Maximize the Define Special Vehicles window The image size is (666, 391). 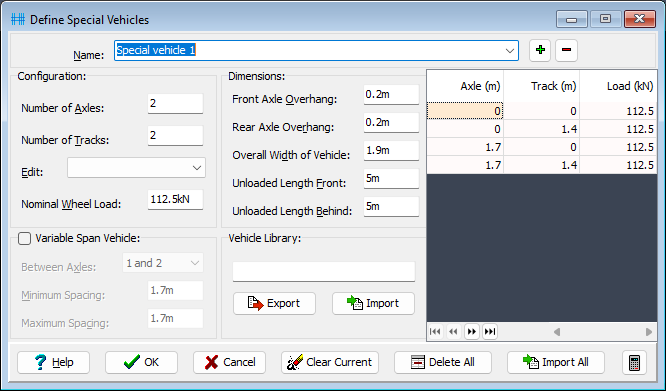click(x=605, y=19)
